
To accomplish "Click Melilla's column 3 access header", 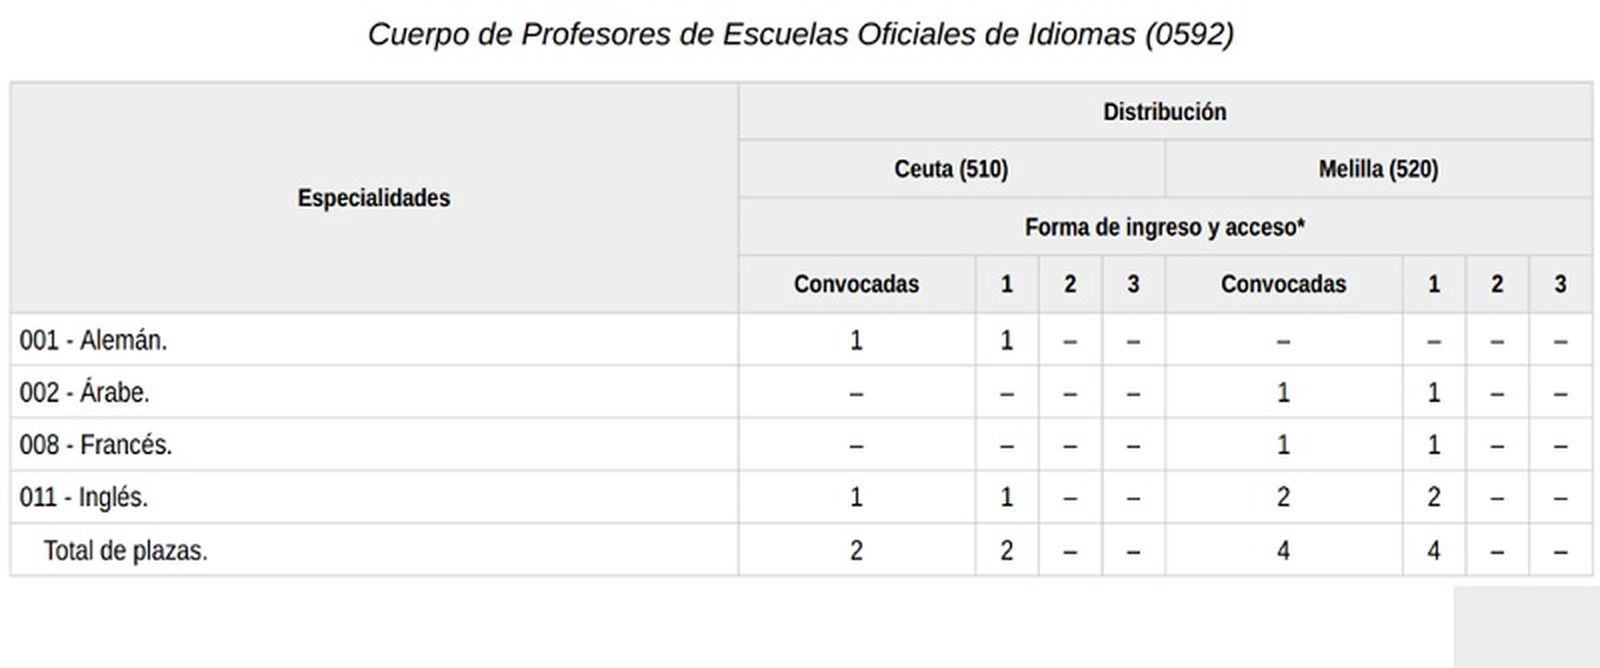I will click(1560, 284).
